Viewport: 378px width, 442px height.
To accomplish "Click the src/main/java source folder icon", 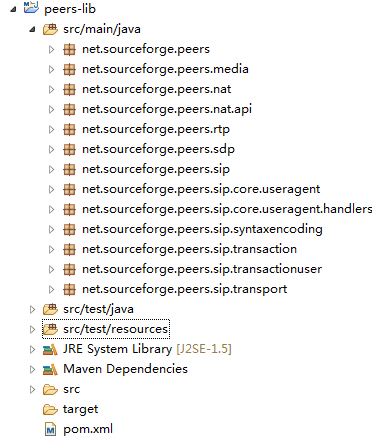I will tap(50, 29).
